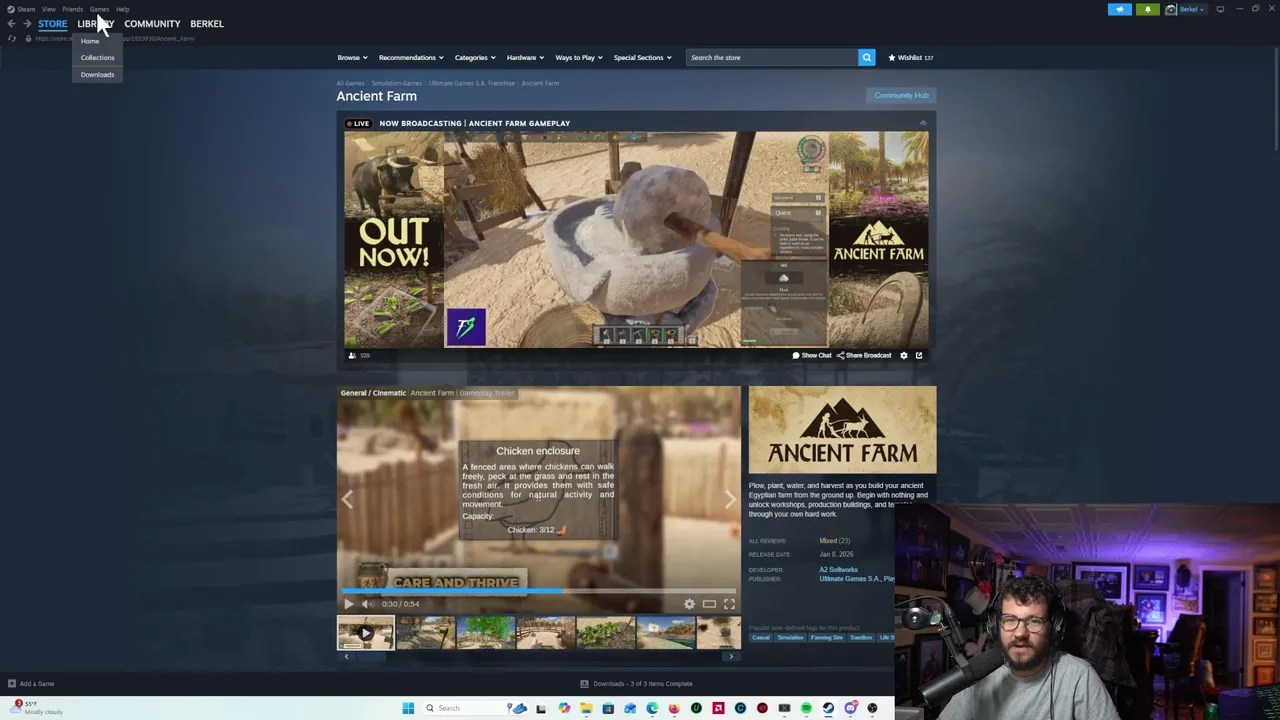
Task: Select Collections in the Library dropdown
Action: click(x=97, y=57)
